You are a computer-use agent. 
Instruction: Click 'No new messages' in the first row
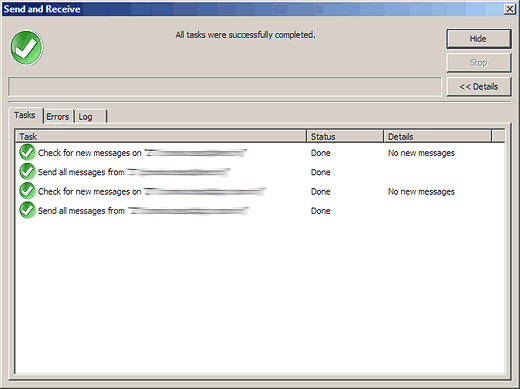(x=421, y=153)
